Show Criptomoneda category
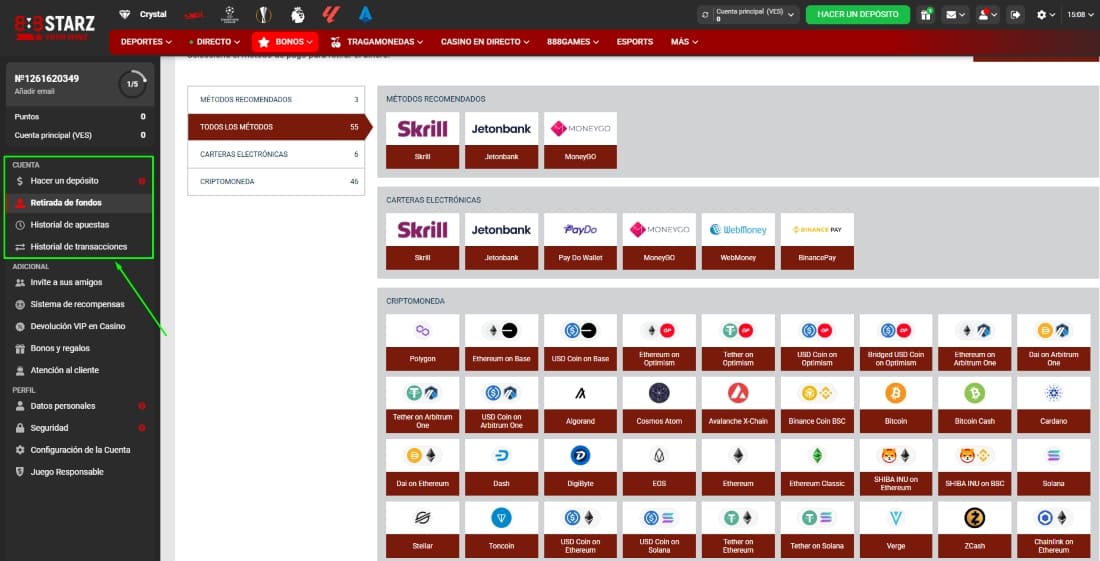Viewport: 1100px width, 561px height. pos(276,182)
